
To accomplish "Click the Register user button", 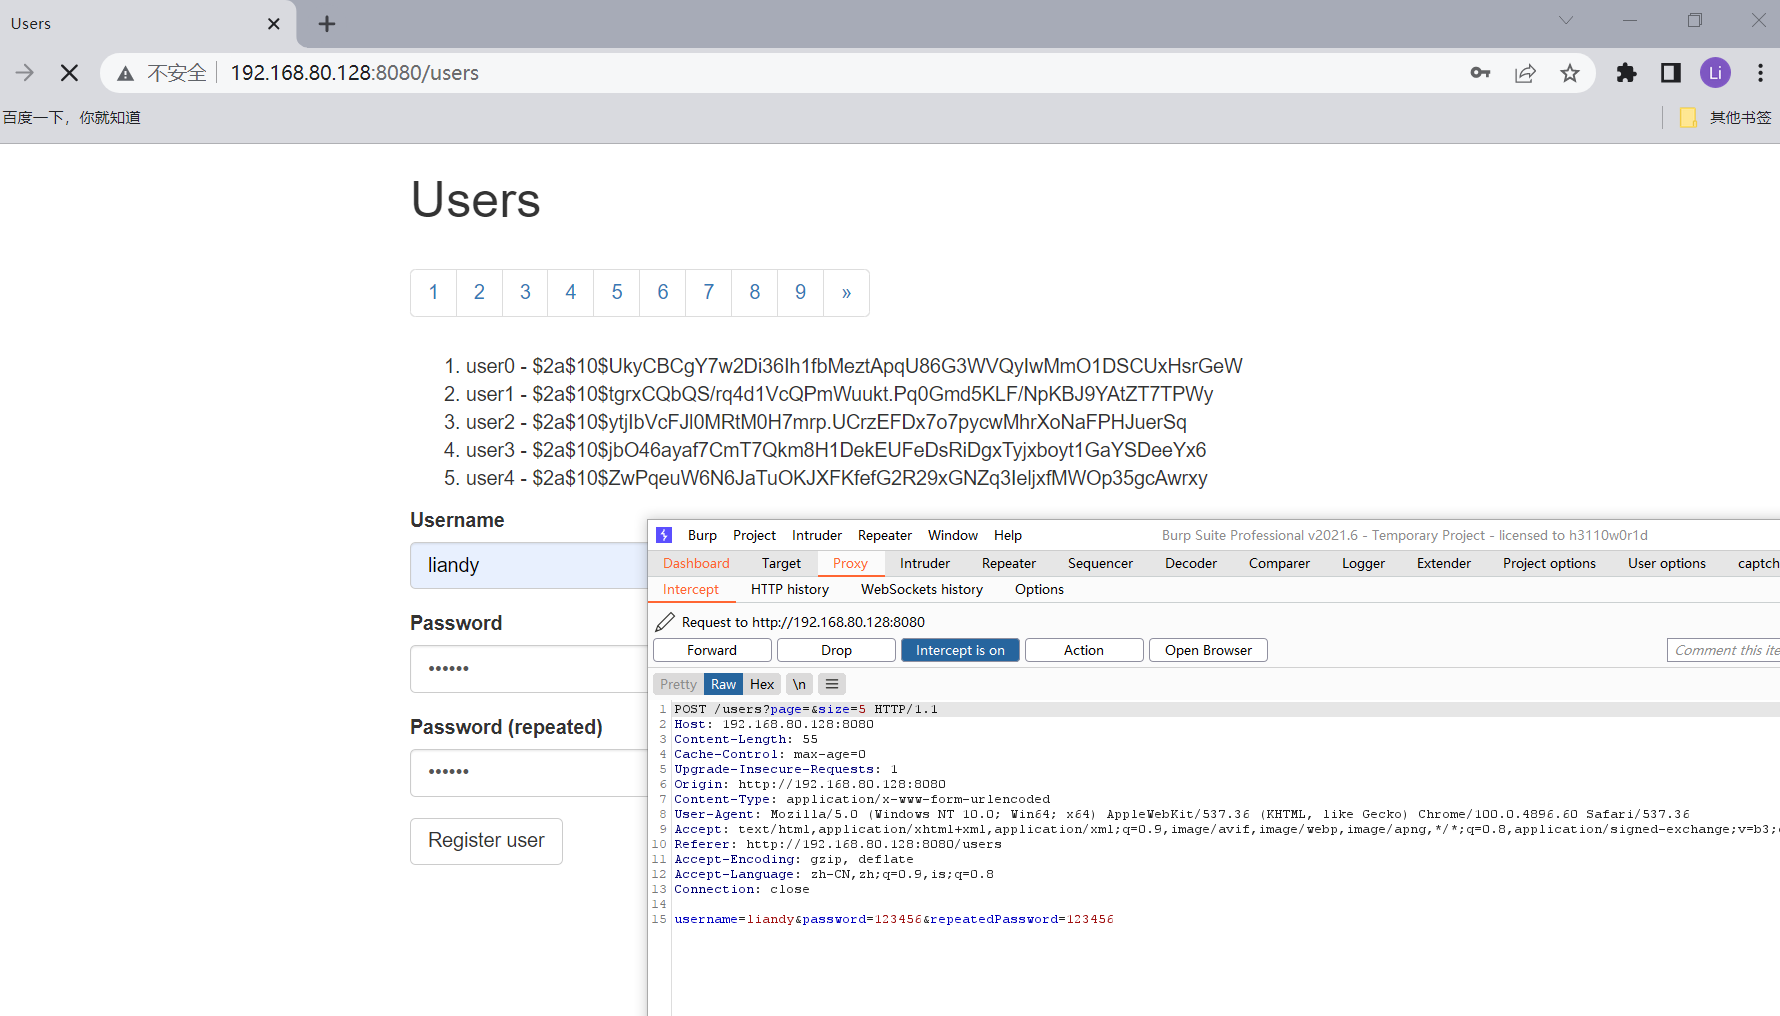I will [x=486, y=841].
